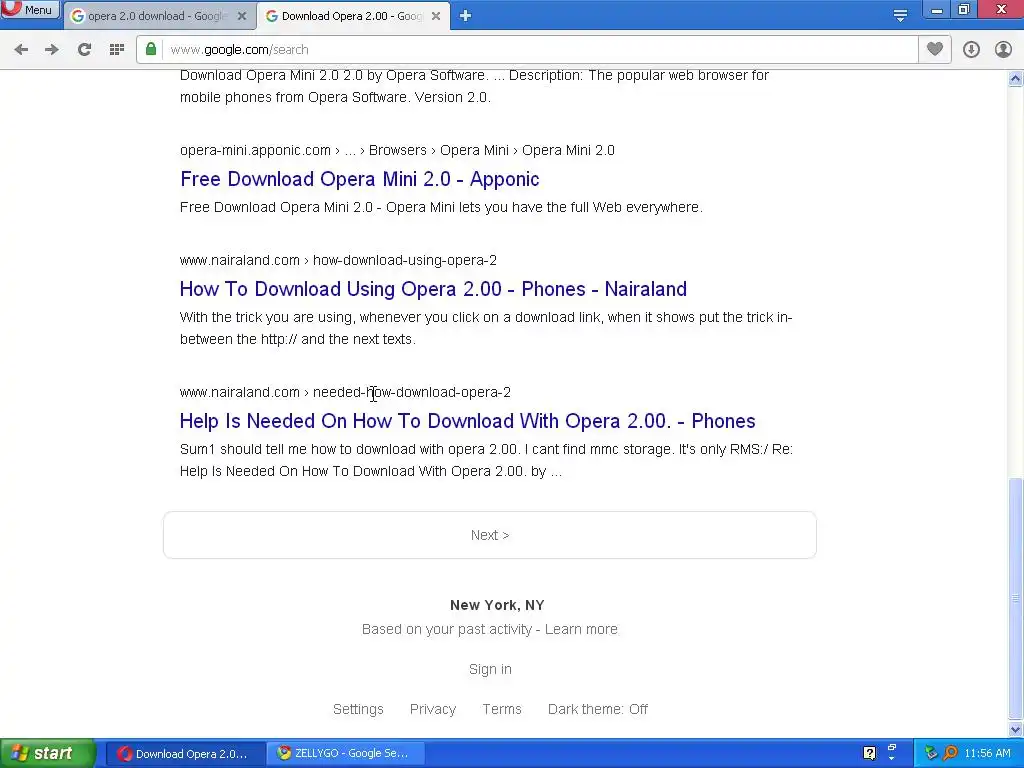Switch to 'ZELLYGO - Google Se...' taskbar window
This screenshot has width=1024, height=768.
click(x=345, y=754)
